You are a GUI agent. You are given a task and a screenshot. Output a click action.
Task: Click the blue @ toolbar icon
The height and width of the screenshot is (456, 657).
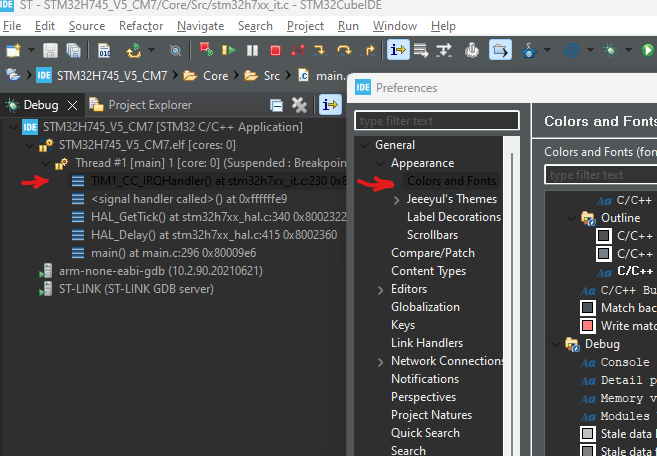pyautogui.click(x=572, y=50)
